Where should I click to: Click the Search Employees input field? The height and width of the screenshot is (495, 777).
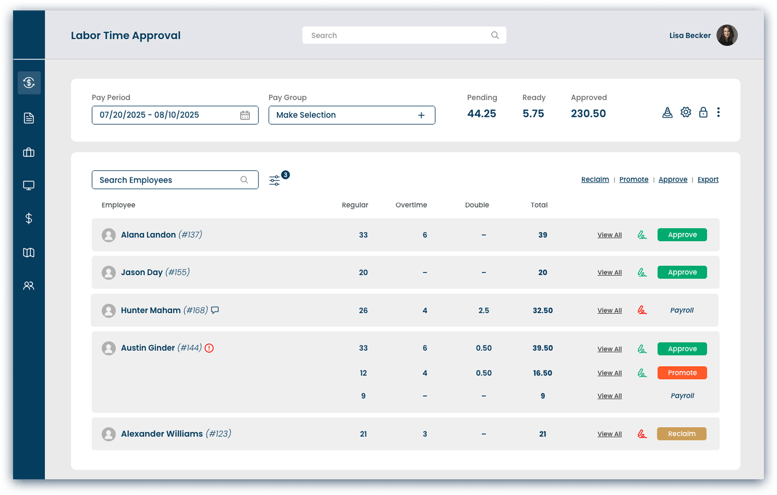(x=167, y=180)
